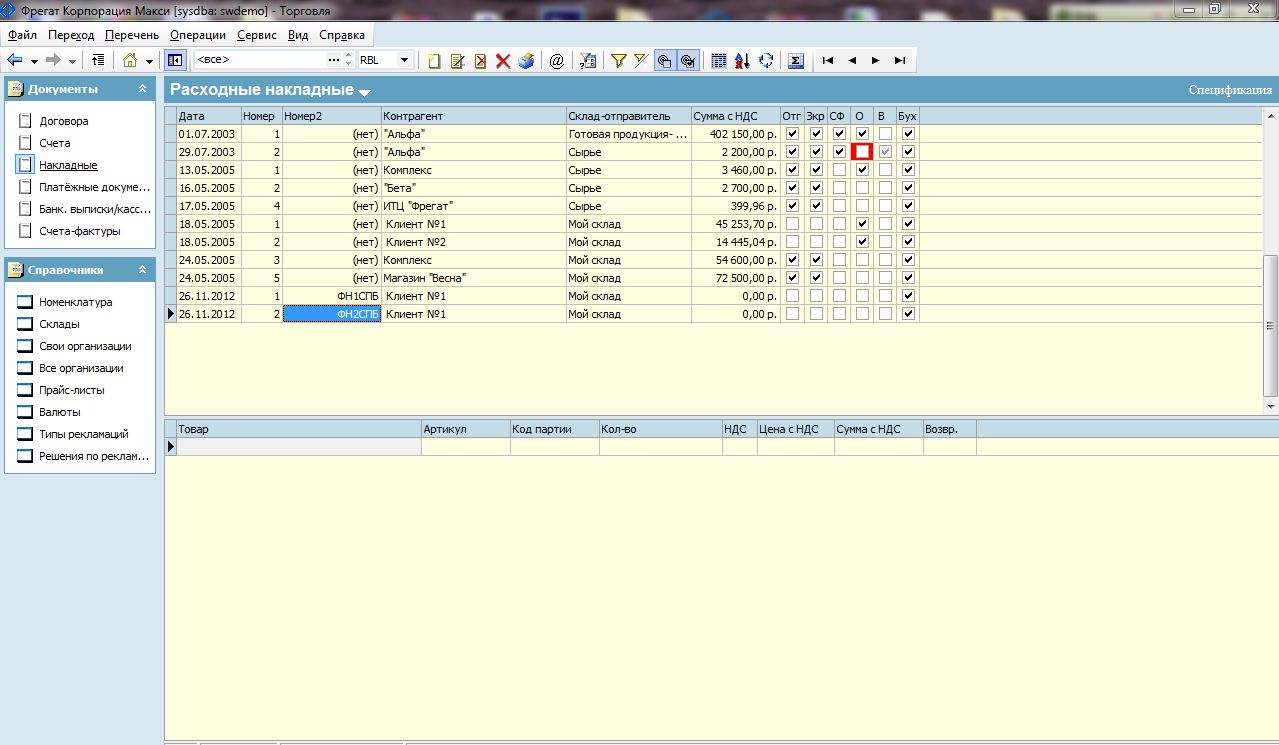Toggle the Отг checkbox for ФН2СПБ row
This screenshot has width=1279, height=745.
793,314
